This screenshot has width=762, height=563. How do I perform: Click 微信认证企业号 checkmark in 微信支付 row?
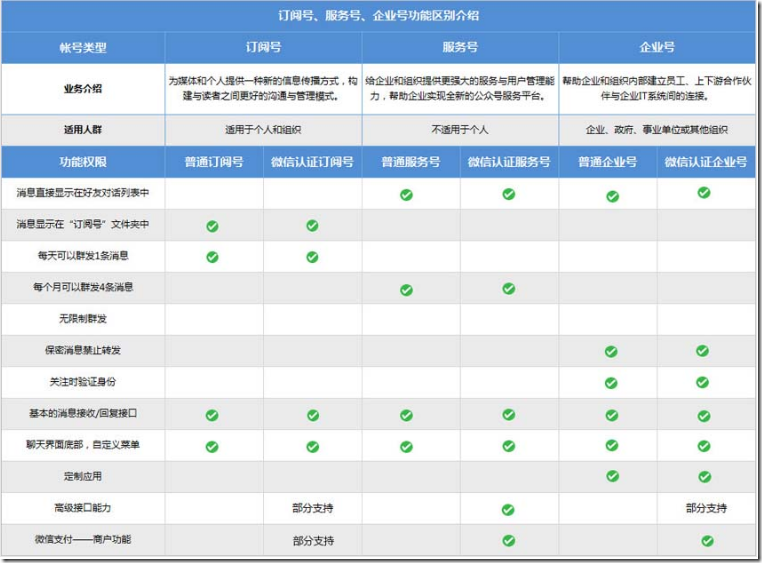pos(708,541)
